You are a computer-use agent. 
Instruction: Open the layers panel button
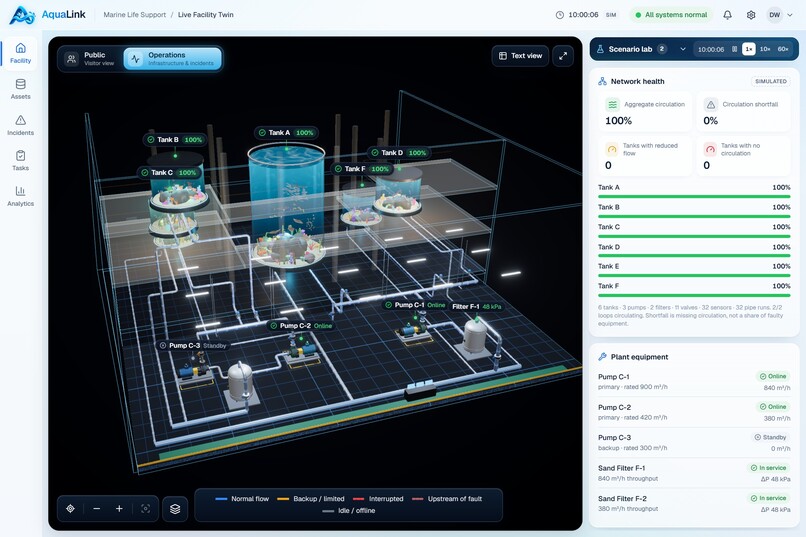(x=175, y=509)
